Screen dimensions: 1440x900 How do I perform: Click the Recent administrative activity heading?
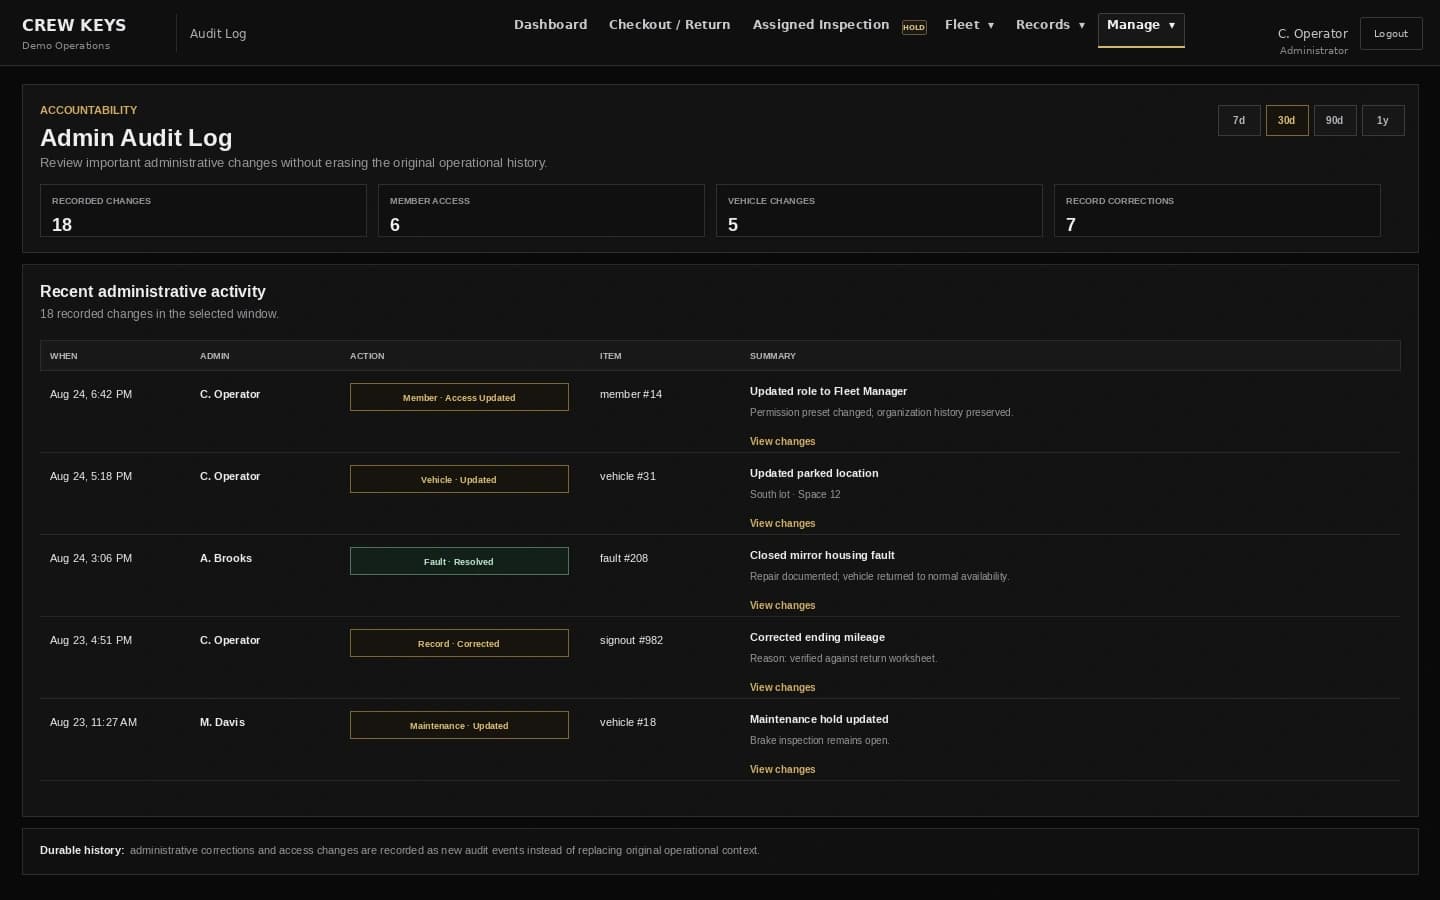tap(153, 291)
